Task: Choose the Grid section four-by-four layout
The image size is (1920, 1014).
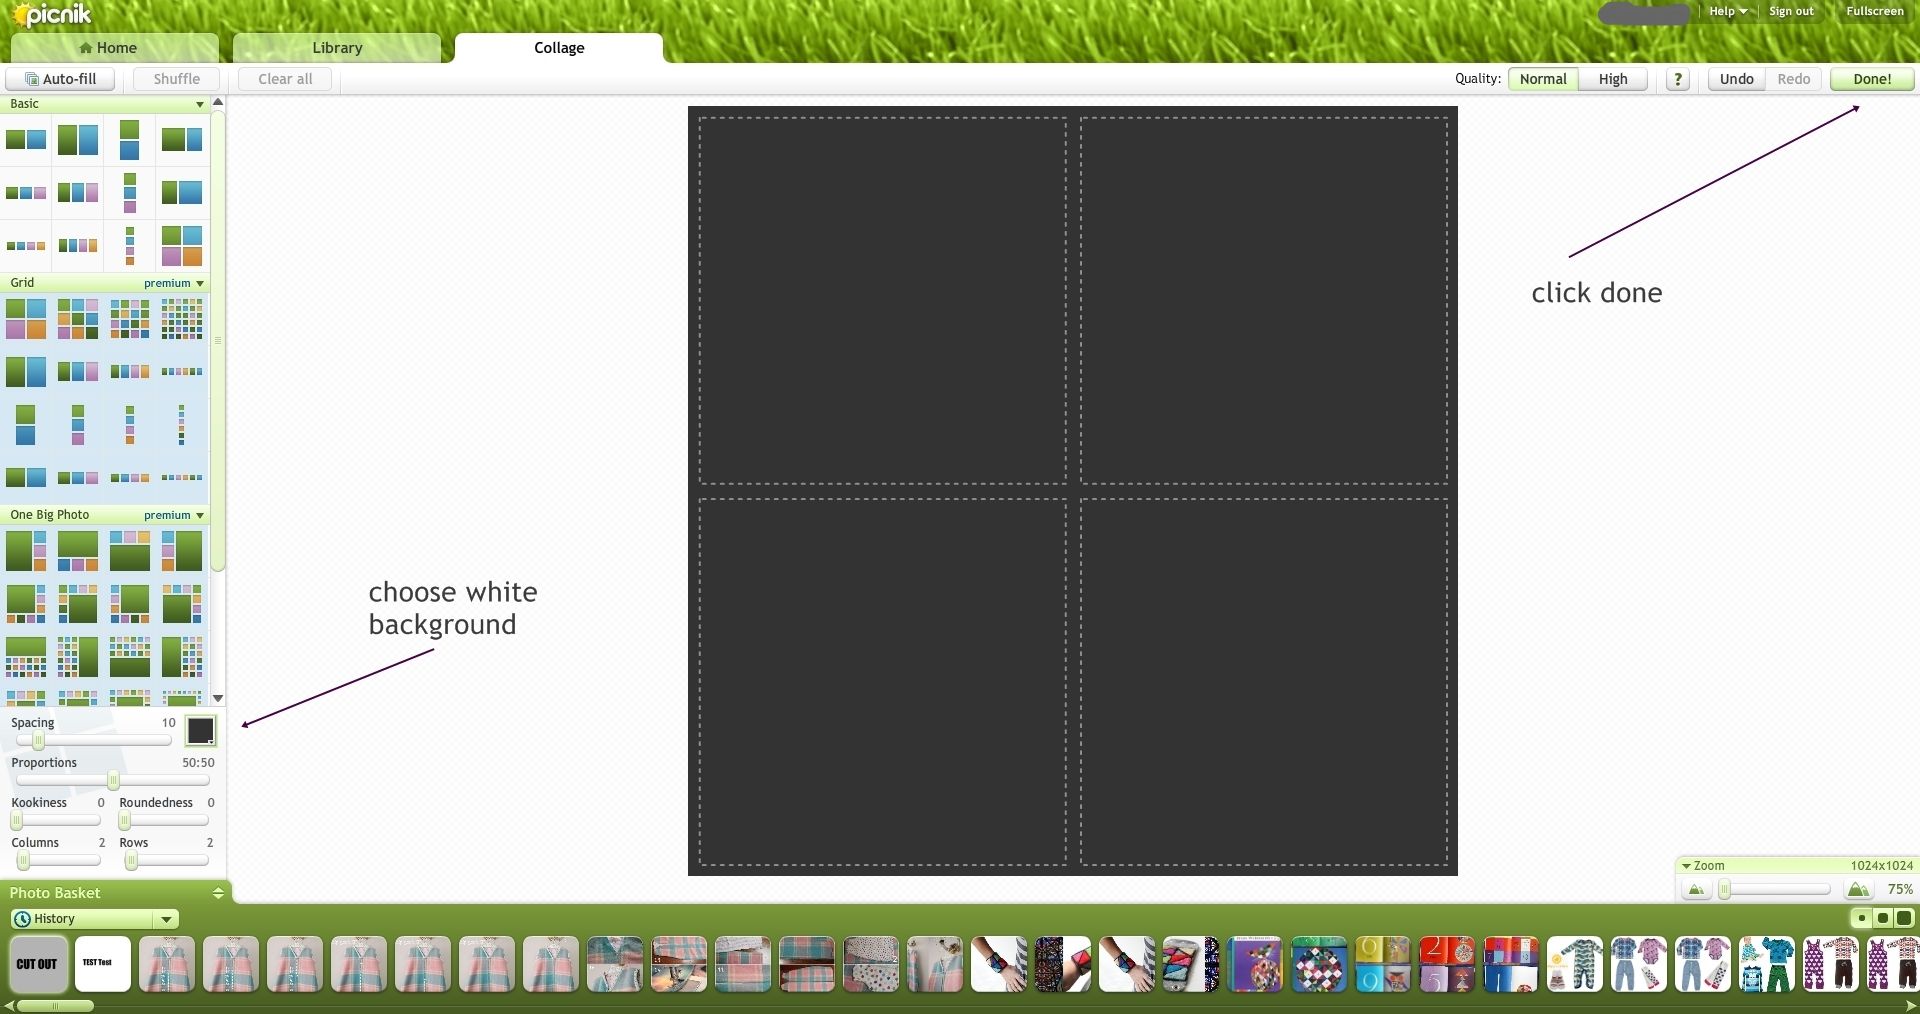Action: (130, 319)
